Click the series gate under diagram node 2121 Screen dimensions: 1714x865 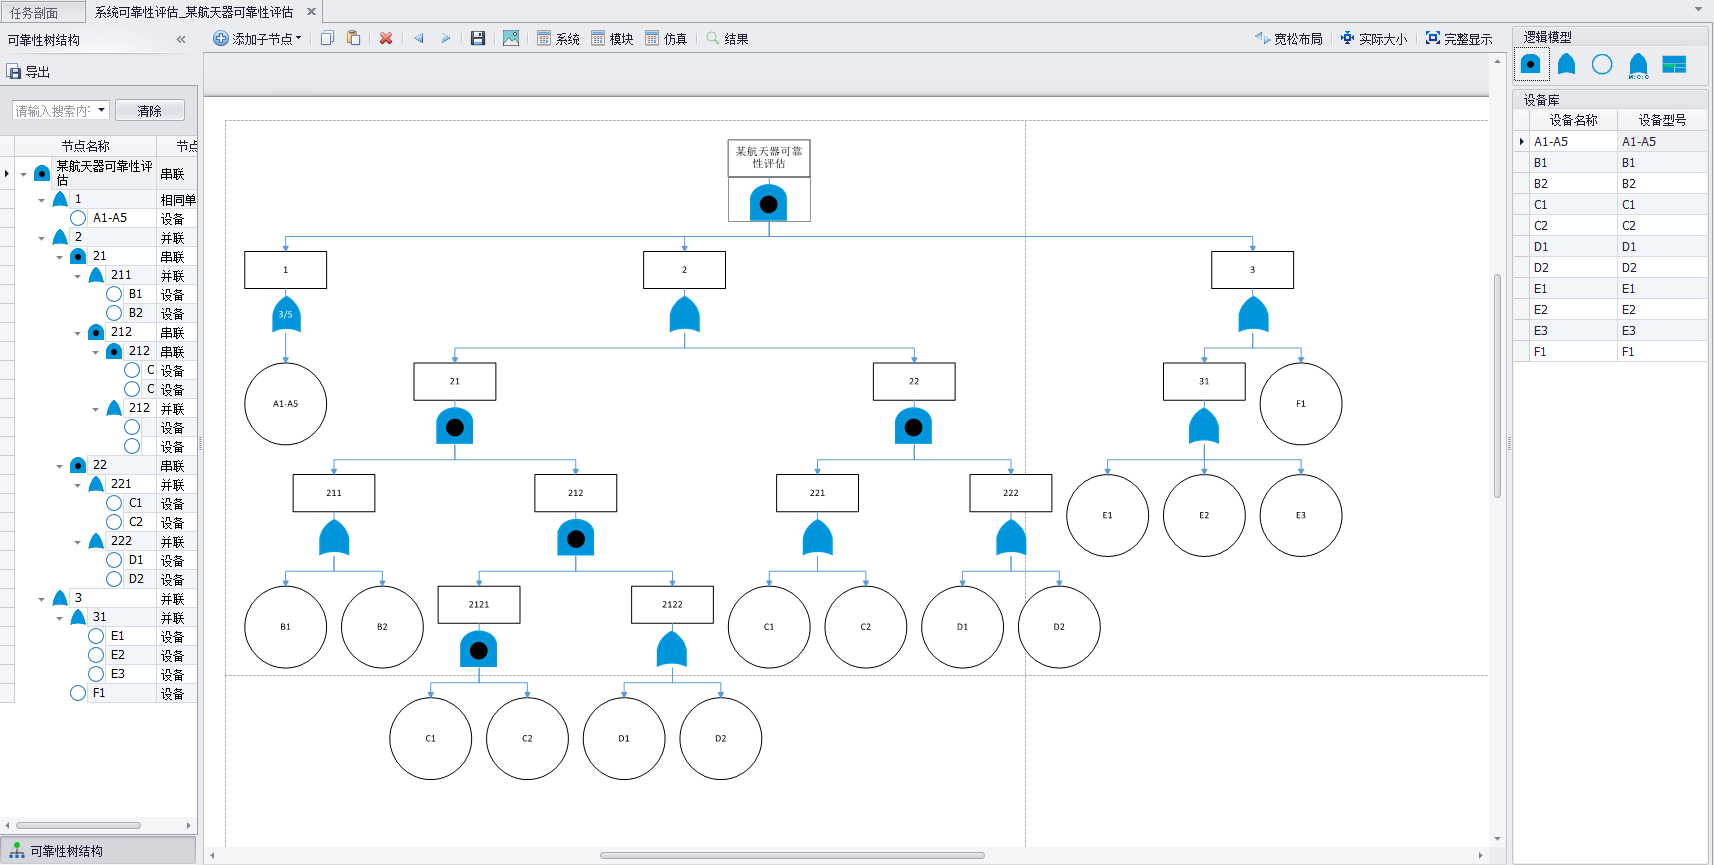point(479,649)
